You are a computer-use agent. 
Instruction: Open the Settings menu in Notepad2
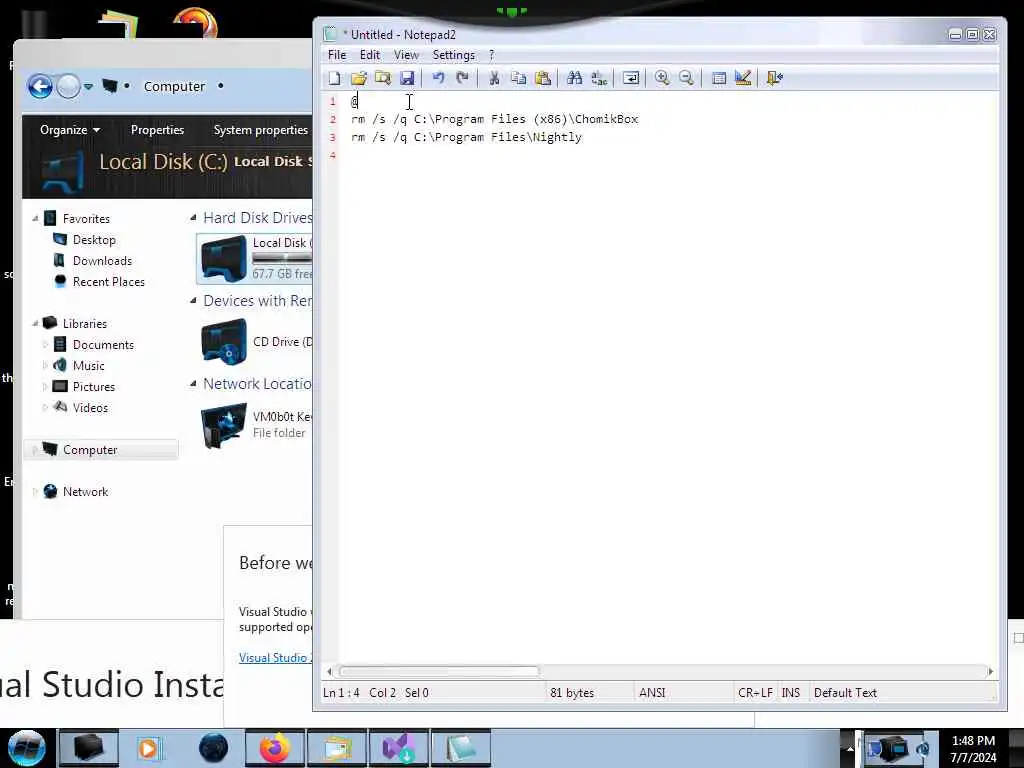coord(453,55)
